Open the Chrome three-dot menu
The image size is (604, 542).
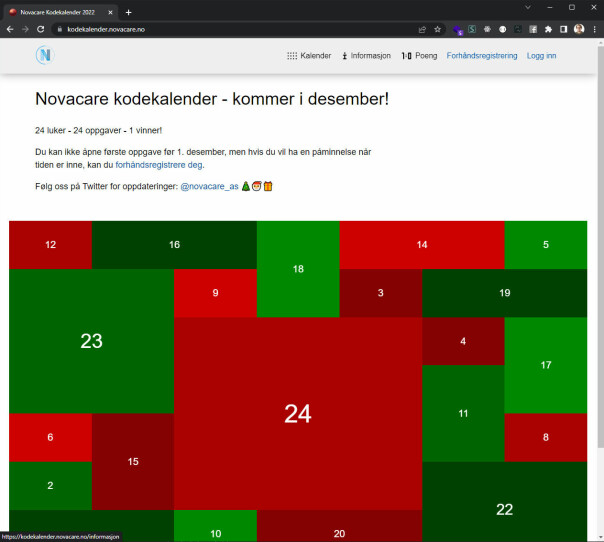[x=594, y=29]
